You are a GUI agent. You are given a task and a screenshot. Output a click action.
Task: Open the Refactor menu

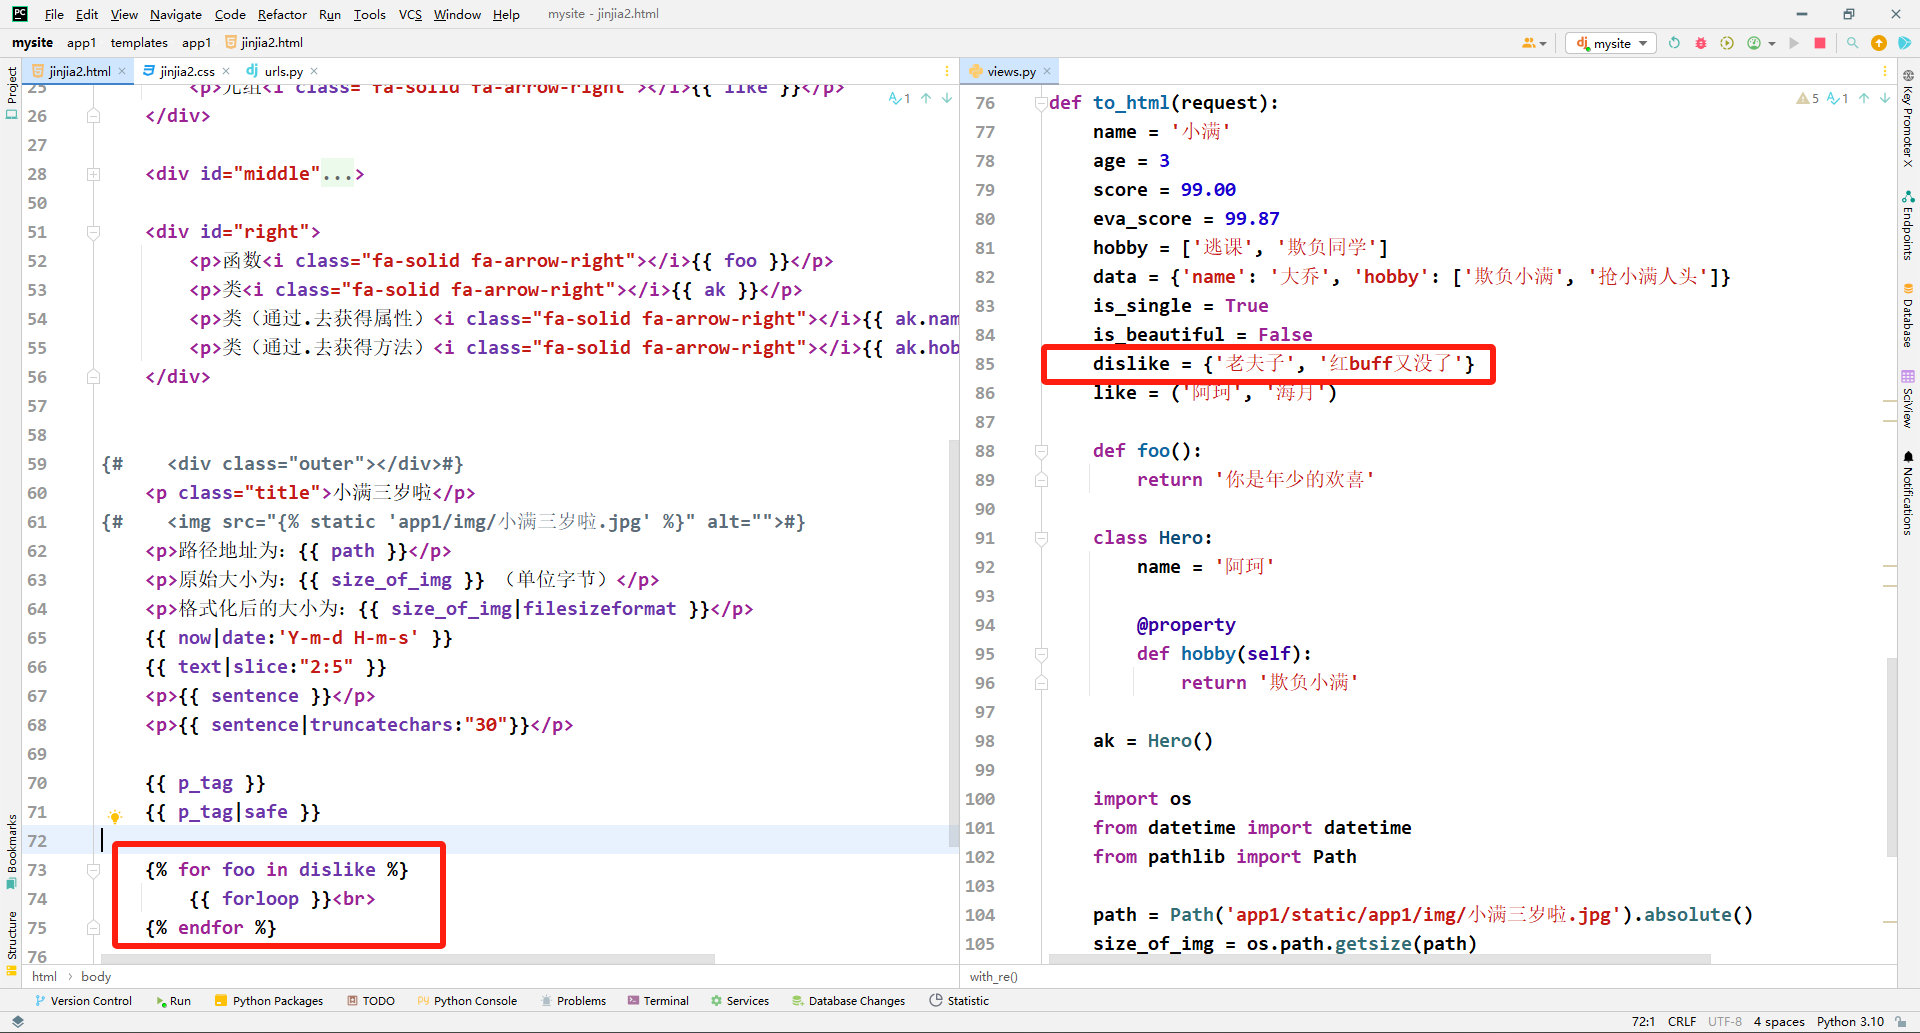click(x=282, y=14)
